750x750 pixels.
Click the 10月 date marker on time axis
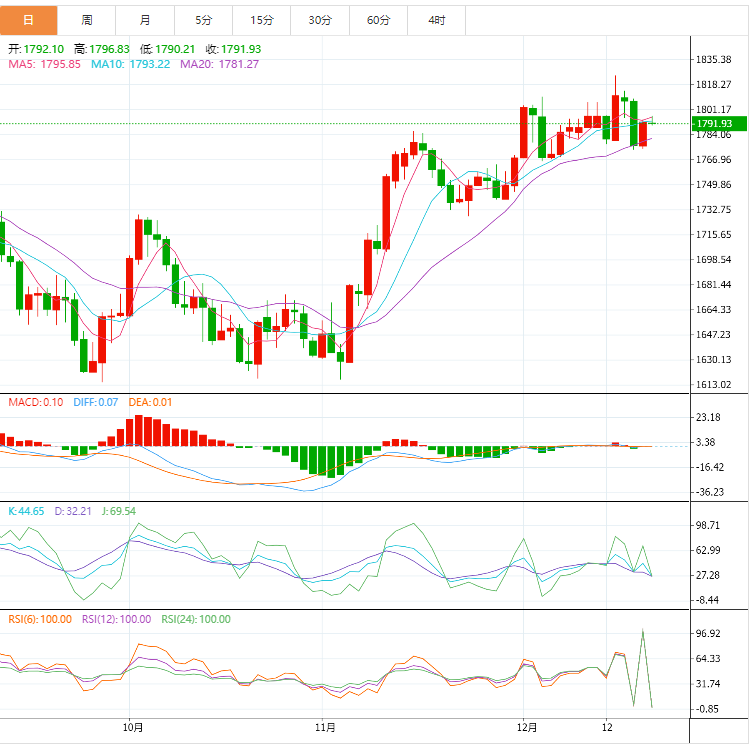[131, 727]
